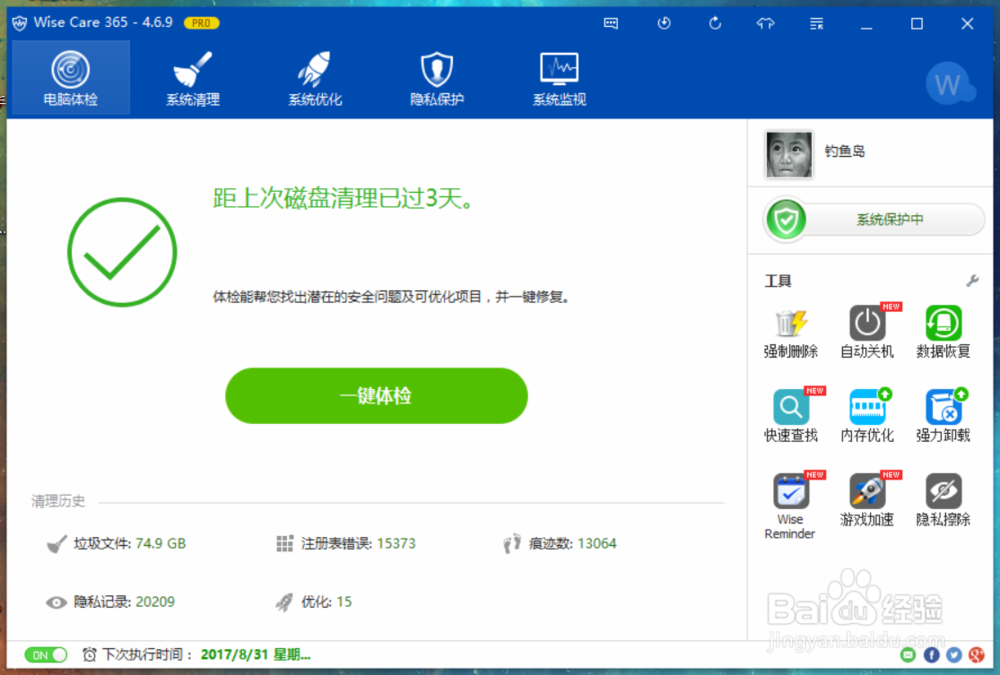Screen dimensions: 1000x675
Task: Open the main menu lines icon
Action: tap(816, 24)
